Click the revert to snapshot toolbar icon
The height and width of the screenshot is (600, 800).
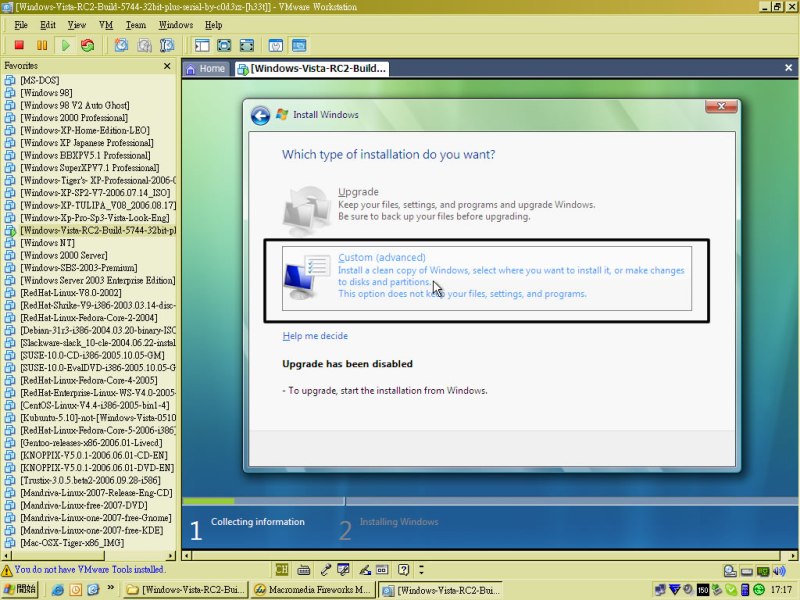(x=144, y=45)
